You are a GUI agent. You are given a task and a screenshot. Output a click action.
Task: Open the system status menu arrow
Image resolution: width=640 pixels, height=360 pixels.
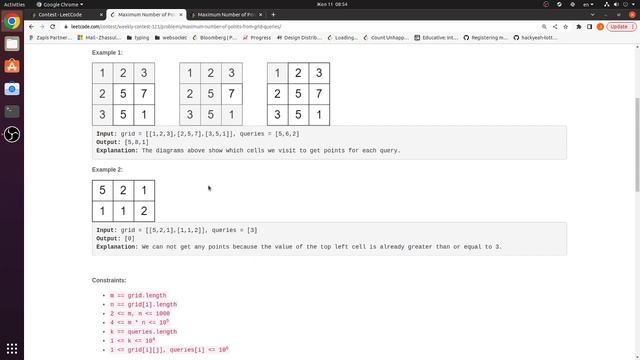[x=634, y=4]
